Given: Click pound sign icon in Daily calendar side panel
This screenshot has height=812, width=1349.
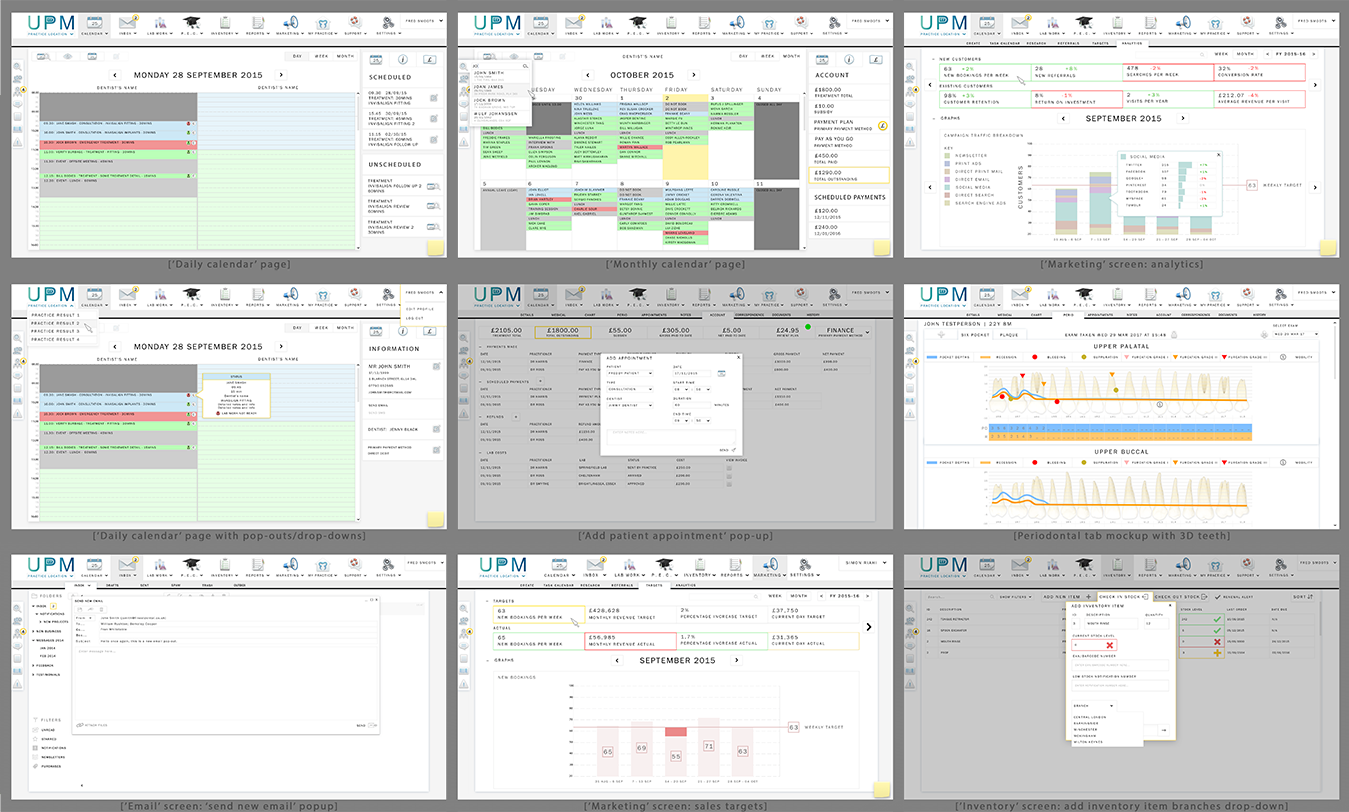Looking at the screenshot, I should 430,59.
